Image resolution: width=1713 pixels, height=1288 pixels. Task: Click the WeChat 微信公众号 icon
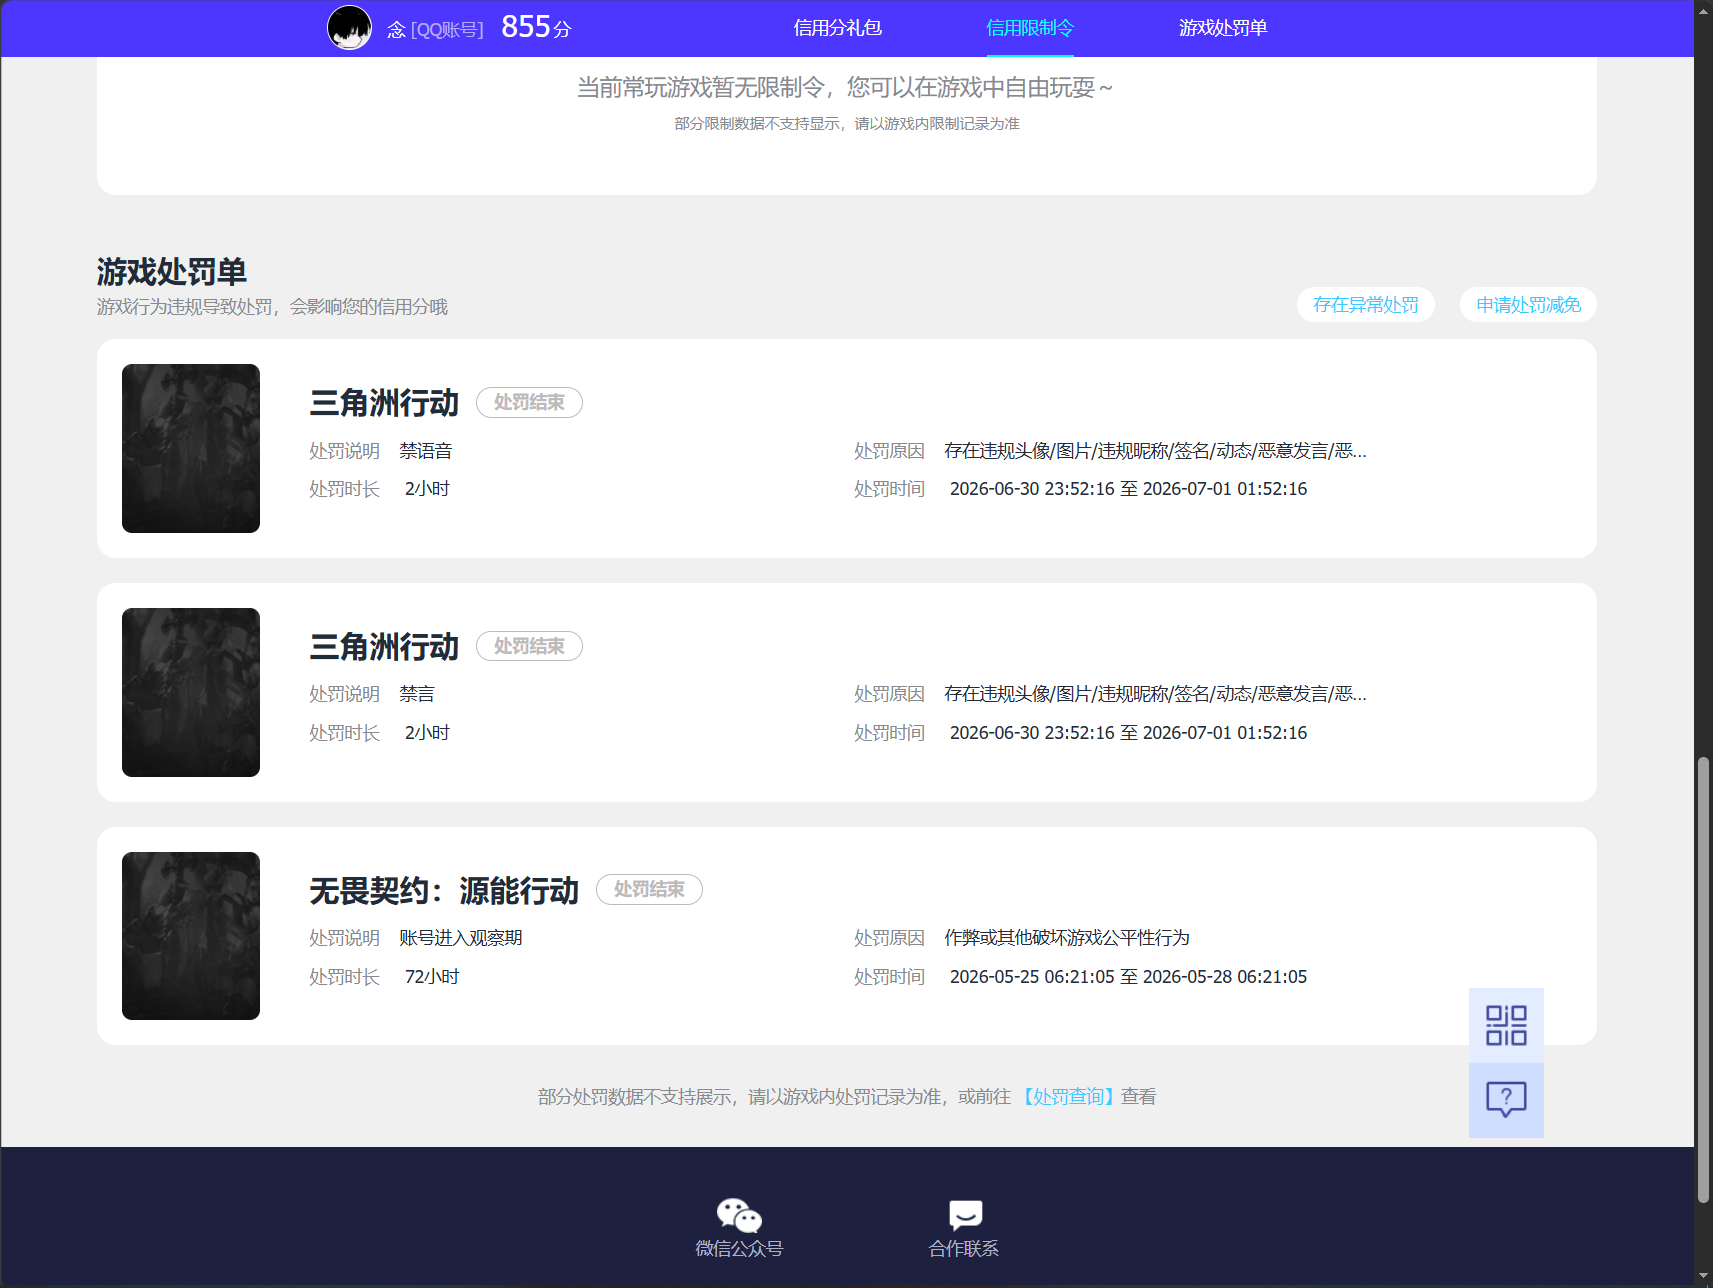(x=739, y=1215)
